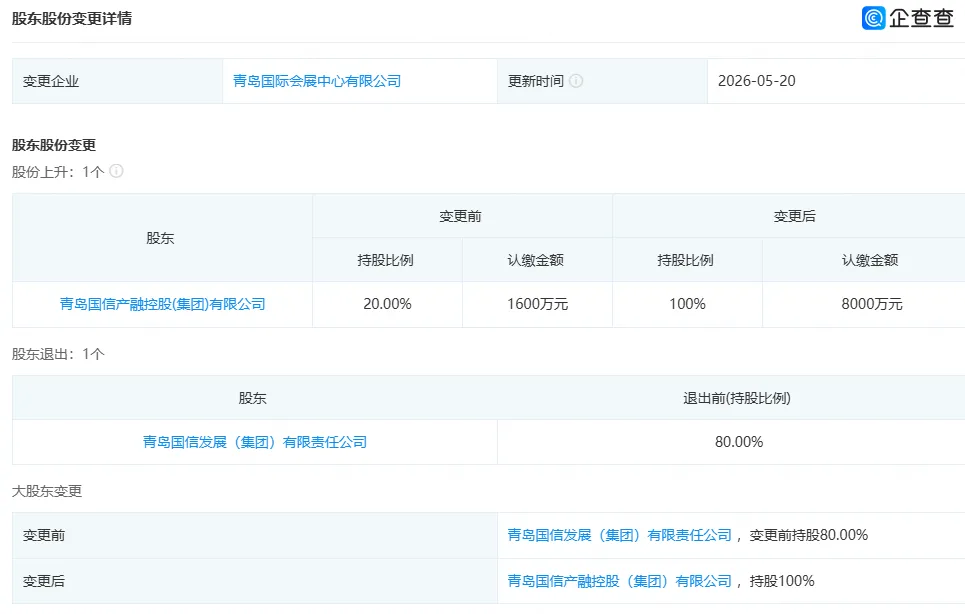Click 认缴金额 header under 变更后
The height and width of the screenshot is (614, 965).
pyautogui.click(x=870, y=260)
